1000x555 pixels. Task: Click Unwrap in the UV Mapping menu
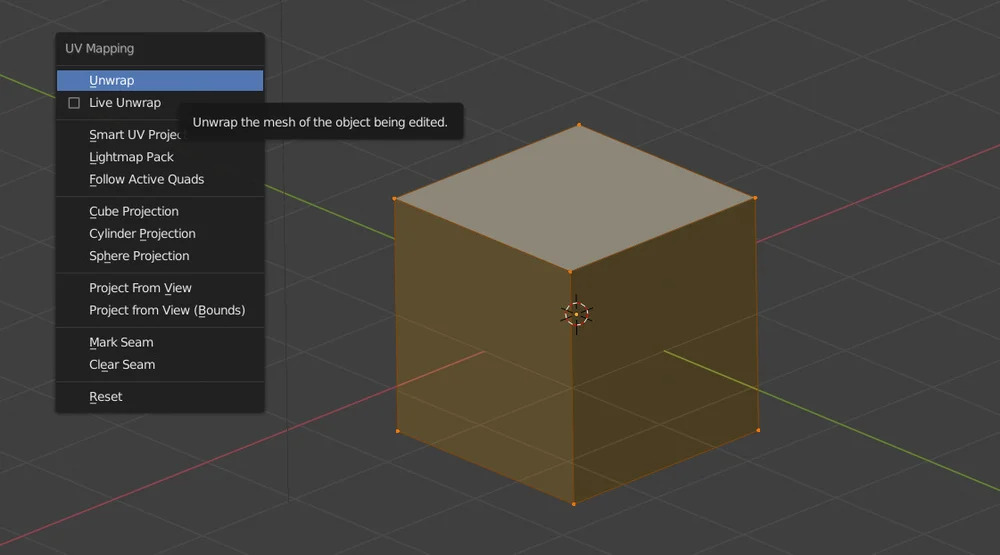click(x=111, y=81)
